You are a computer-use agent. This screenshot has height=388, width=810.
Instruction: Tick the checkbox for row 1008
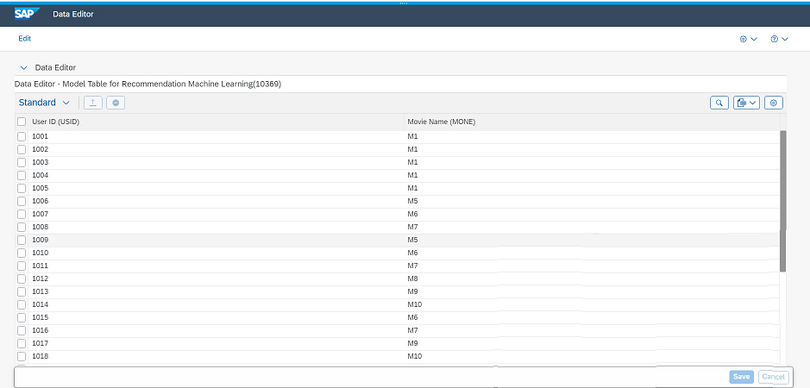click(x=22, y=227)
